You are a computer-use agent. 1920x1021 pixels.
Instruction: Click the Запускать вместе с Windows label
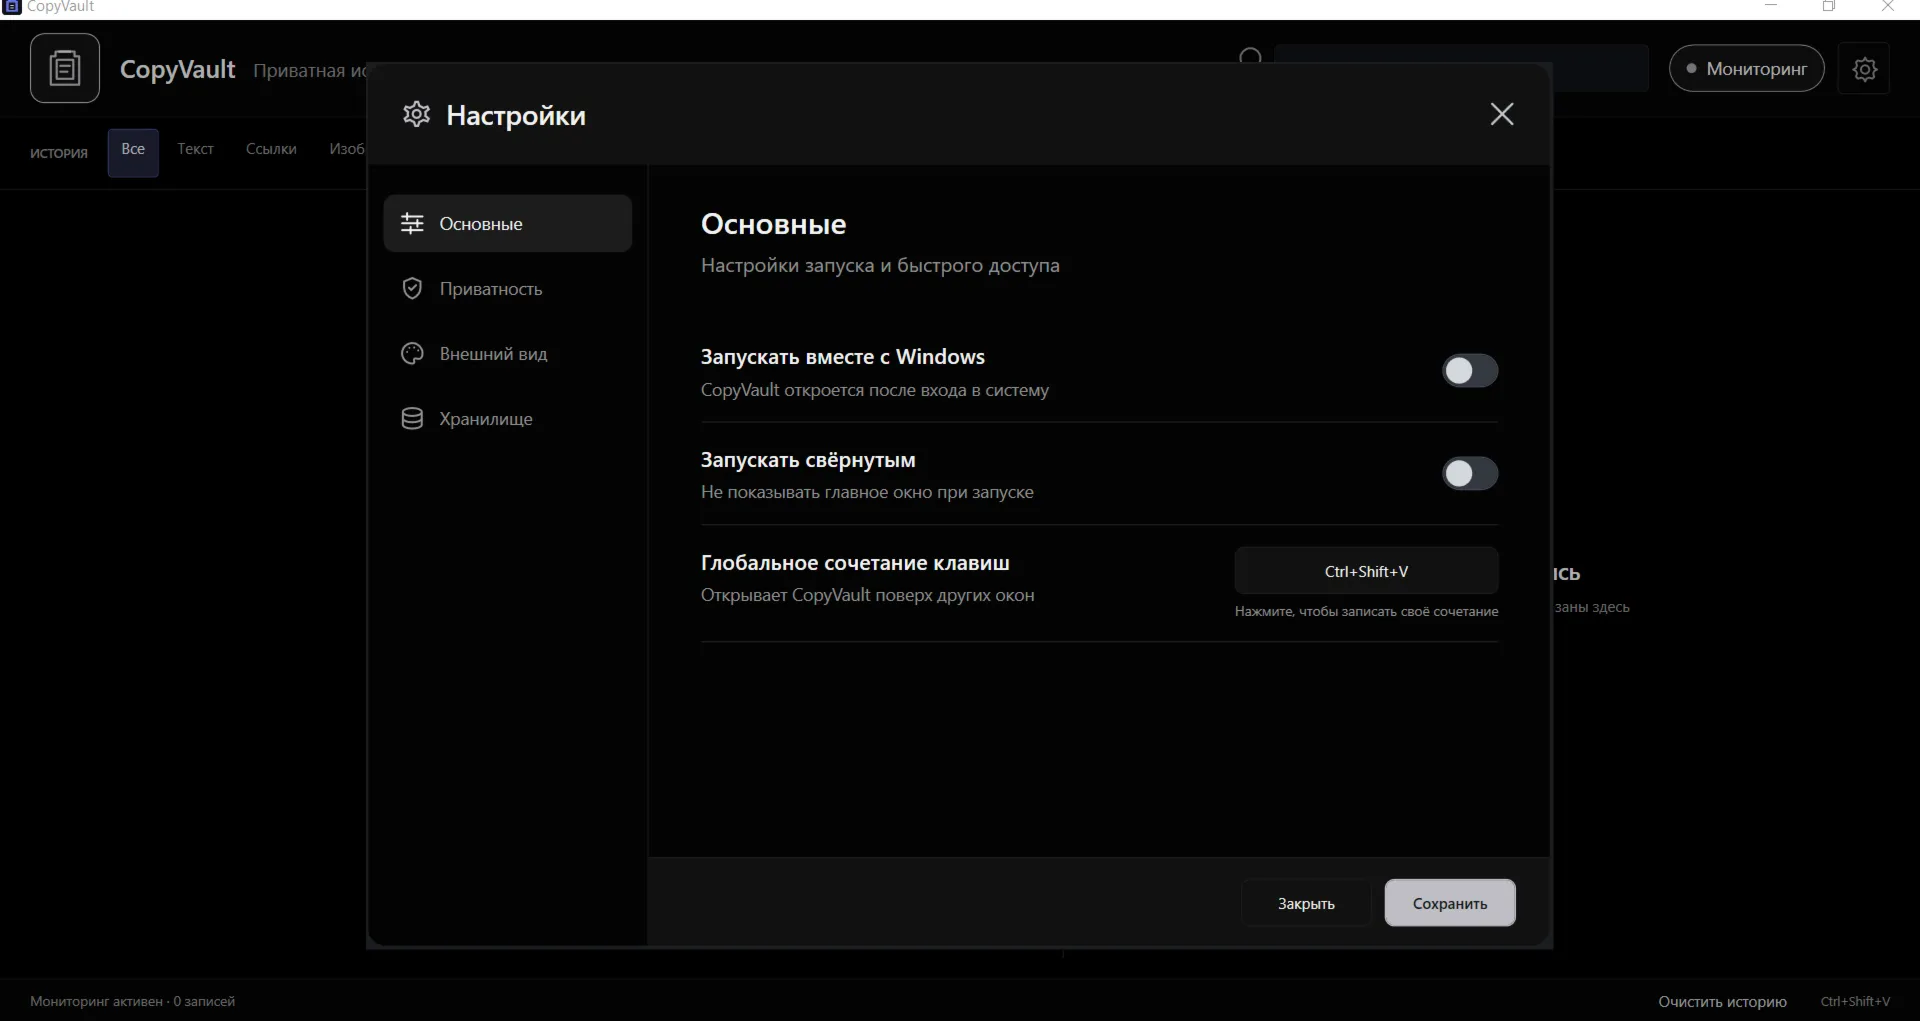click(842, 357)
